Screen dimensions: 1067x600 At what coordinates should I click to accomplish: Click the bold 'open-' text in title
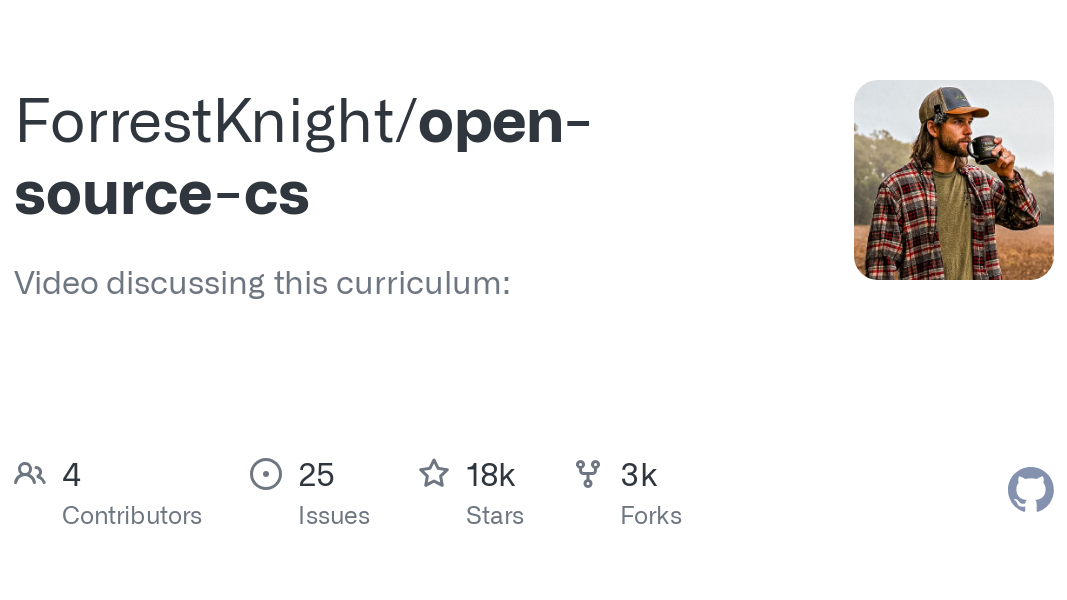click(x=504, y=124)
